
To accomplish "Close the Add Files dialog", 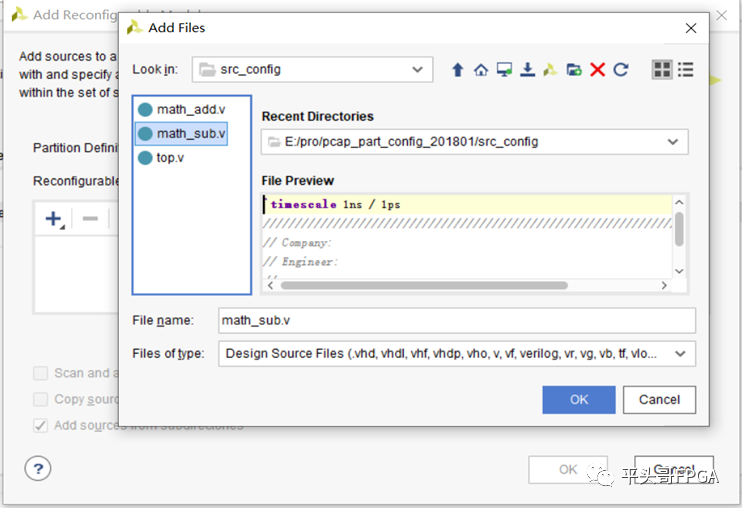I will coord(690,28).
